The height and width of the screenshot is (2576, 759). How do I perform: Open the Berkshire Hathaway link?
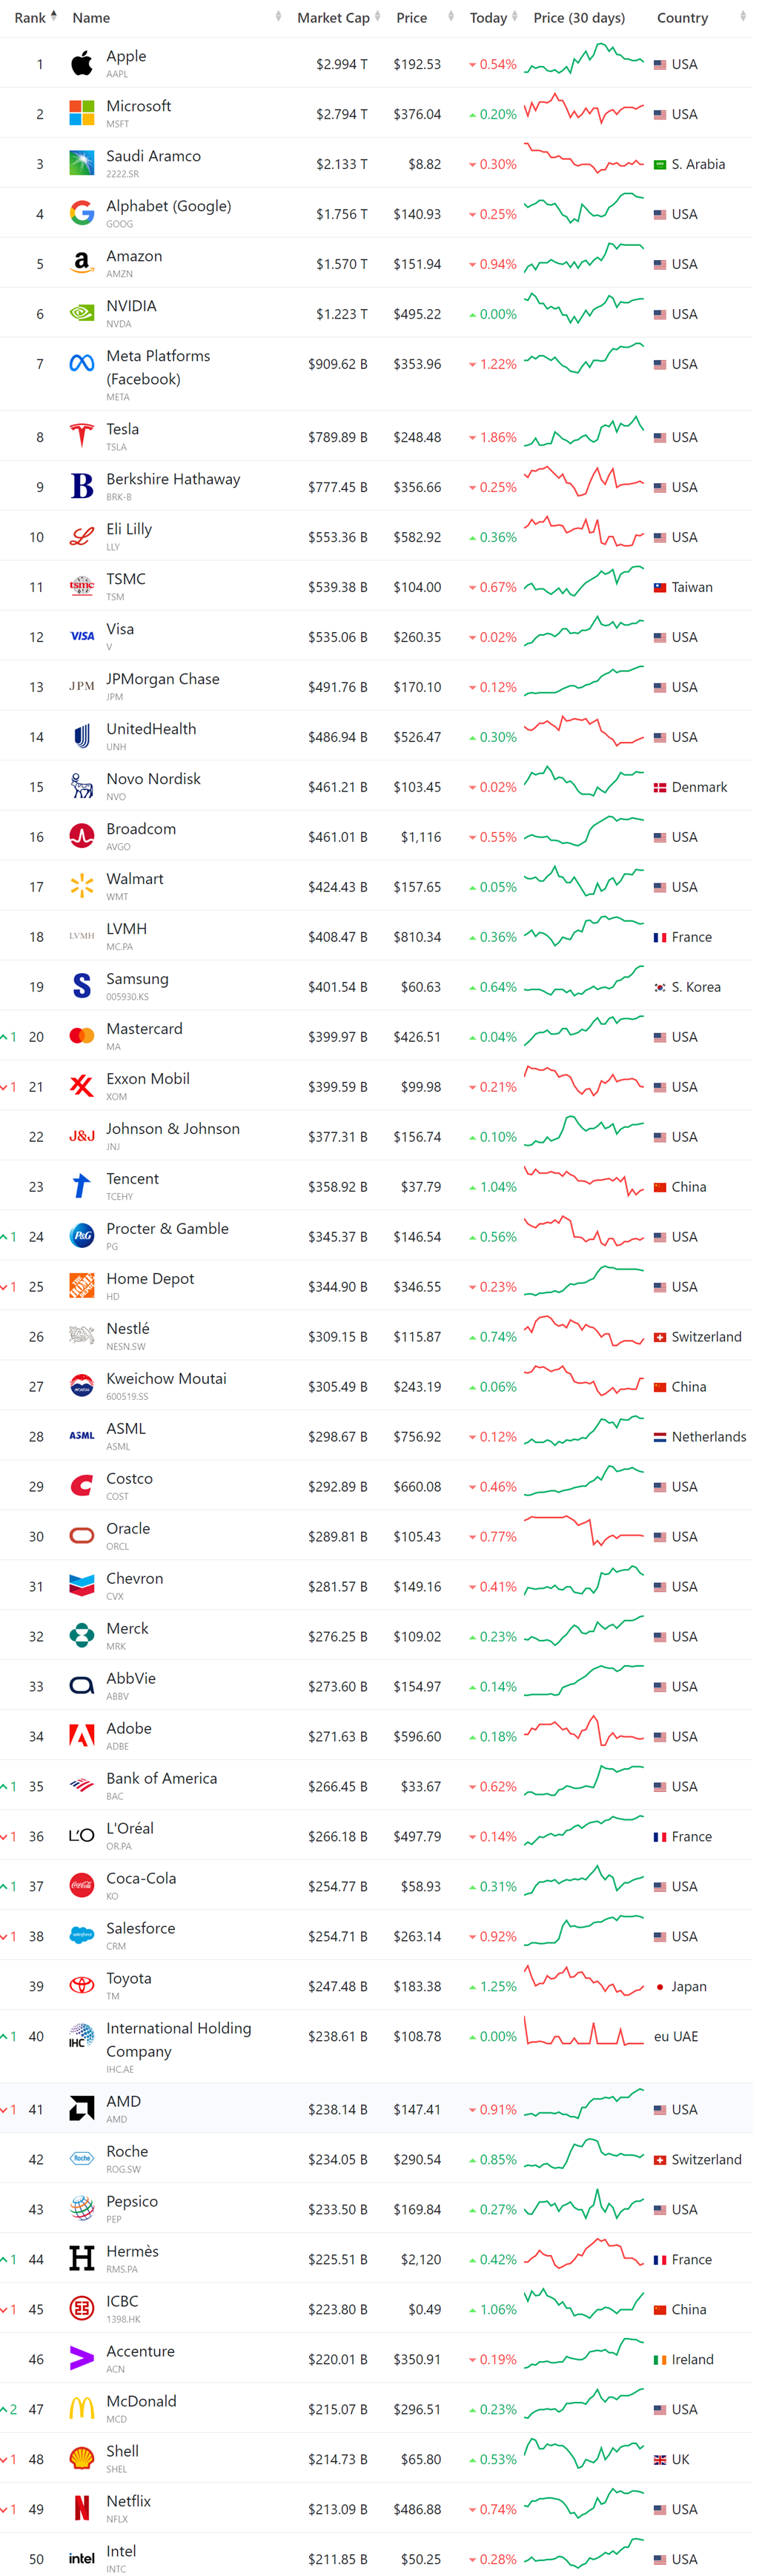173,479
